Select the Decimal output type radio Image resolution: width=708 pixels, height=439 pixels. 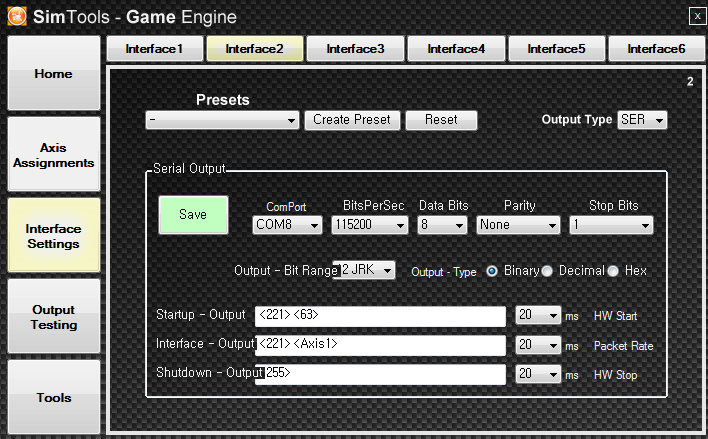(547, 271)
